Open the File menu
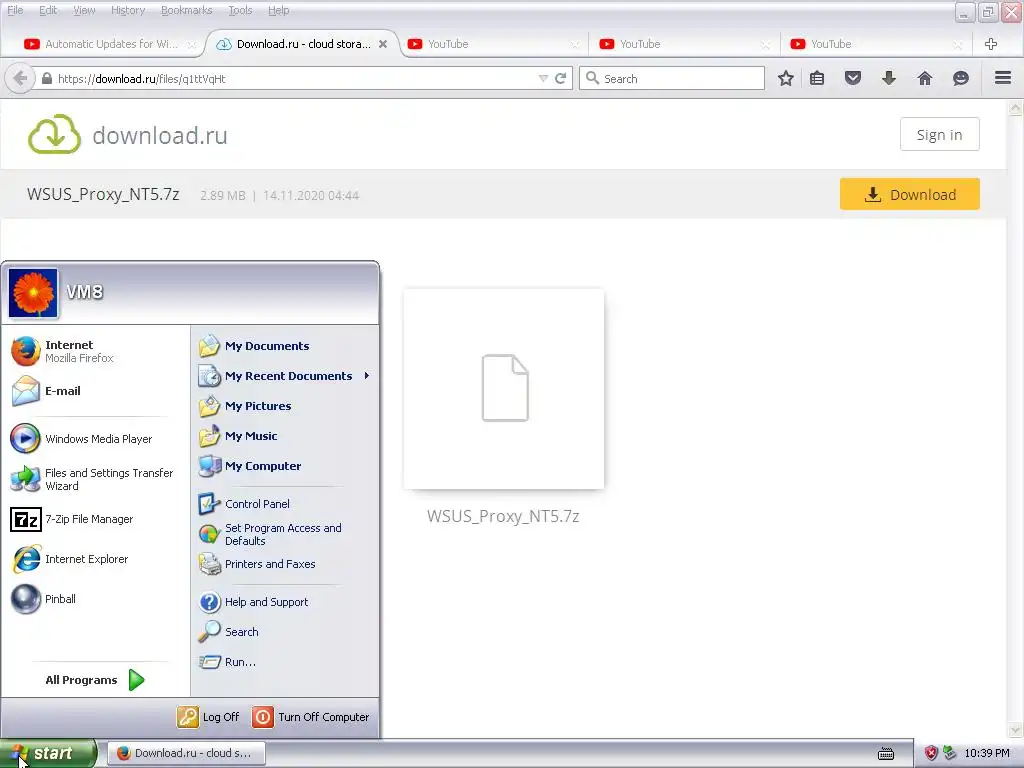1024x768 pixels. point(15,10)
